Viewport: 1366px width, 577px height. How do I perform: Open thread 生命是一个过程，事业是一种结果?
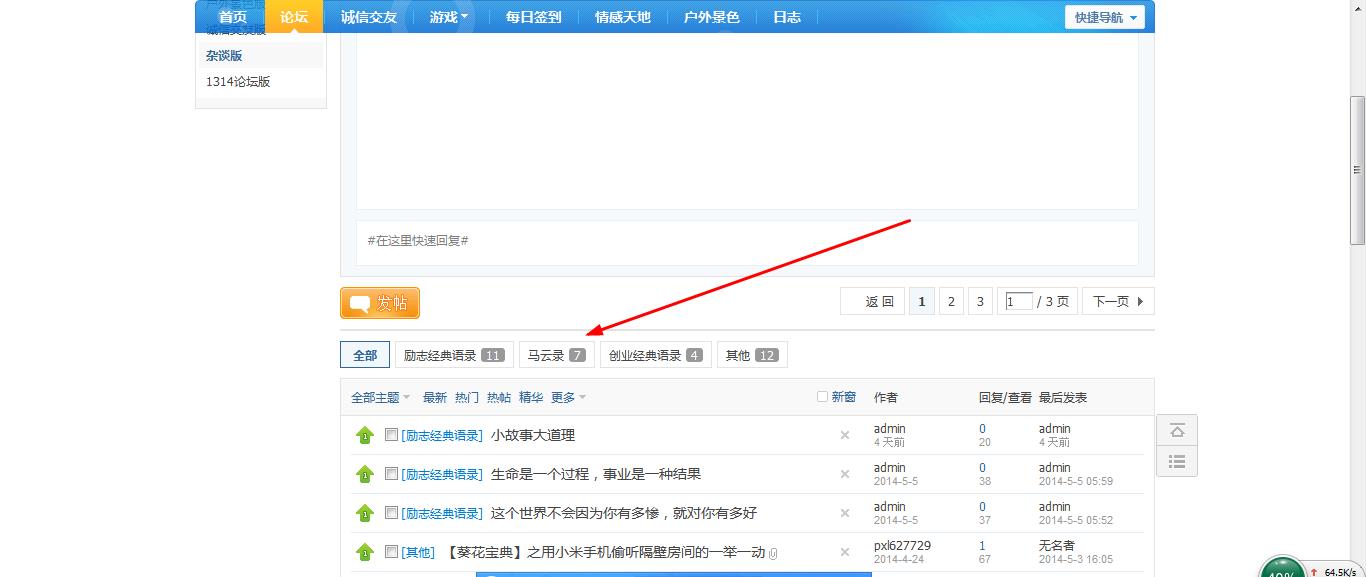596,474
